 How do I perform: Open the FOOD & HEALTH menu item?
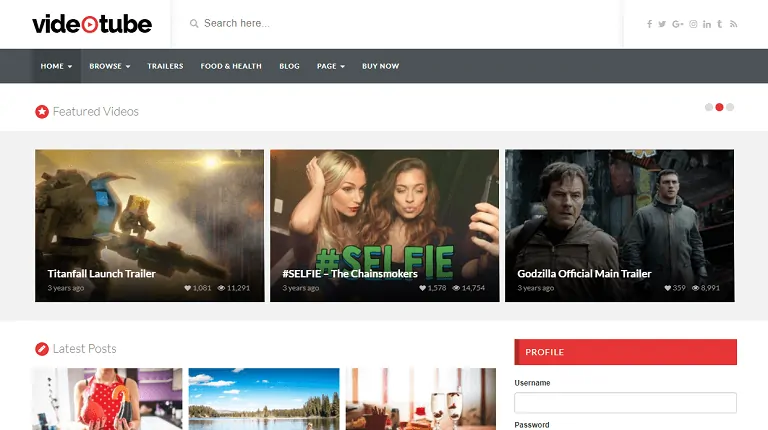pyautogui.click(x=231, y=66)
